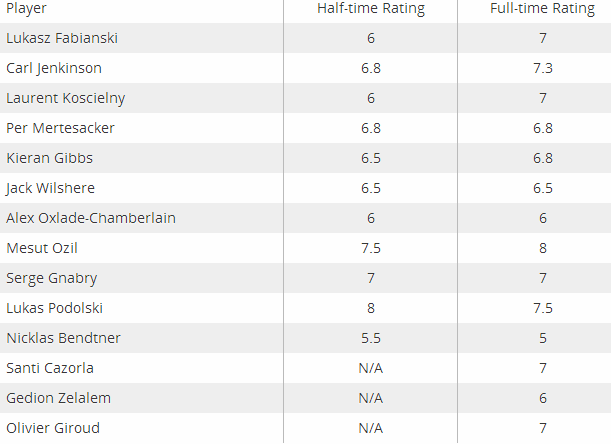Click the Full-time Rating column header
The image size is (611, 444).
(542, 8)
